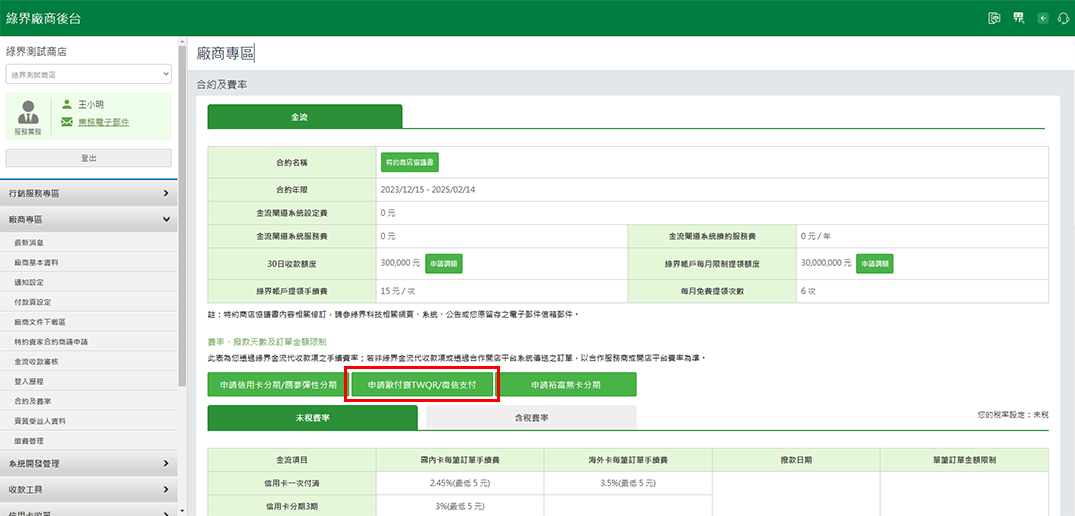Click the 綠界廠商後台 header title

point(43,19)
